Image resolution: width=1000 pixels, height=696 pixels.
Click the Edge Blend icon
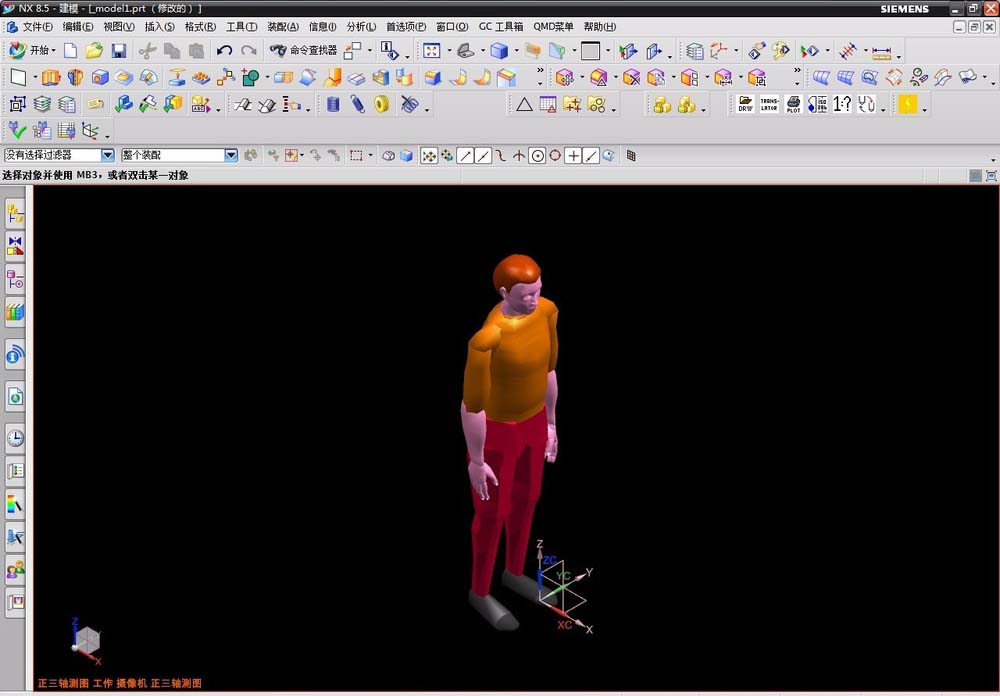tap(433, 78)
